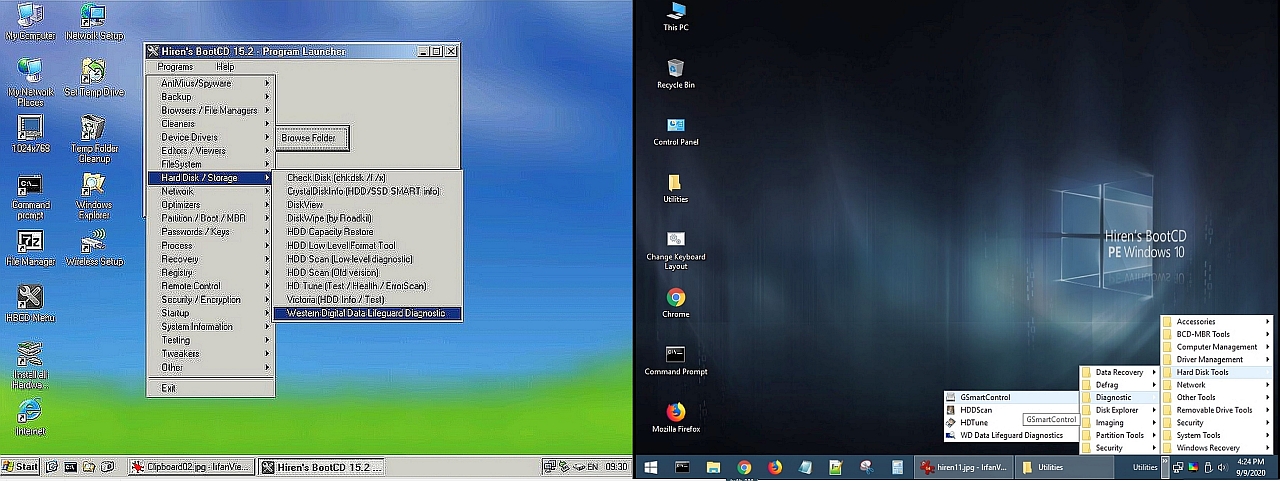Launch Mozilla Firefox desktop icon
This screenshot has width=1280, height=481.
point(676,417)
